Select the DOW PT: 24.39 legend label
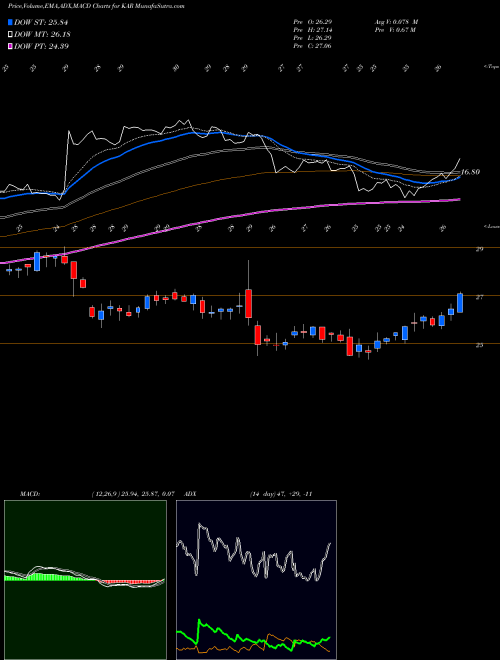The width and height of the screenshot is (500, 660). click(x=41, y=46)
